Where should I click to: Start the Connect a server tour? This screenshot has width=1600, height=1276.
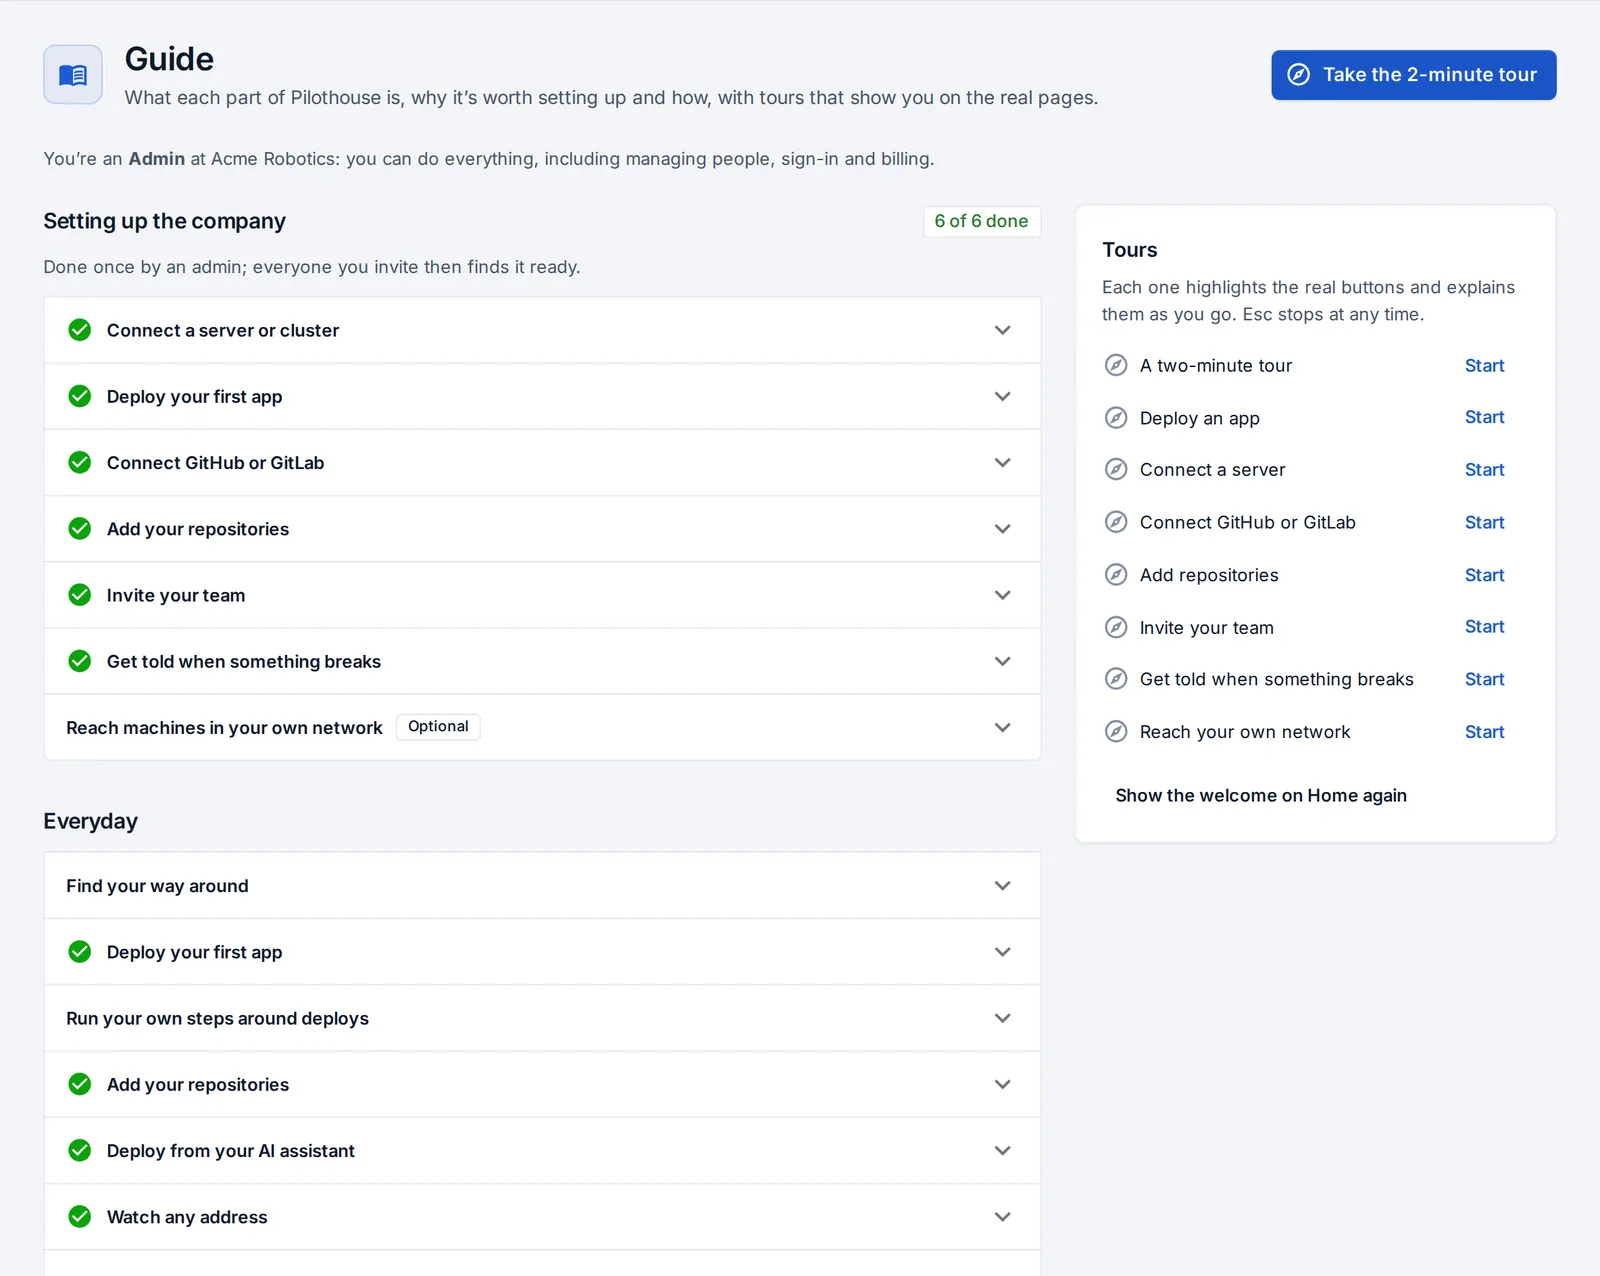coord(1484,469)
